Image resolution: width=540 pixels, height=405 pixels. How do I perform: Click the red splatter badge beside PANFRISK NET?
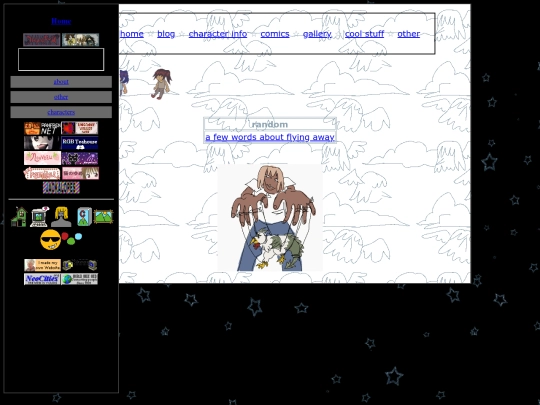pos(80,128)
